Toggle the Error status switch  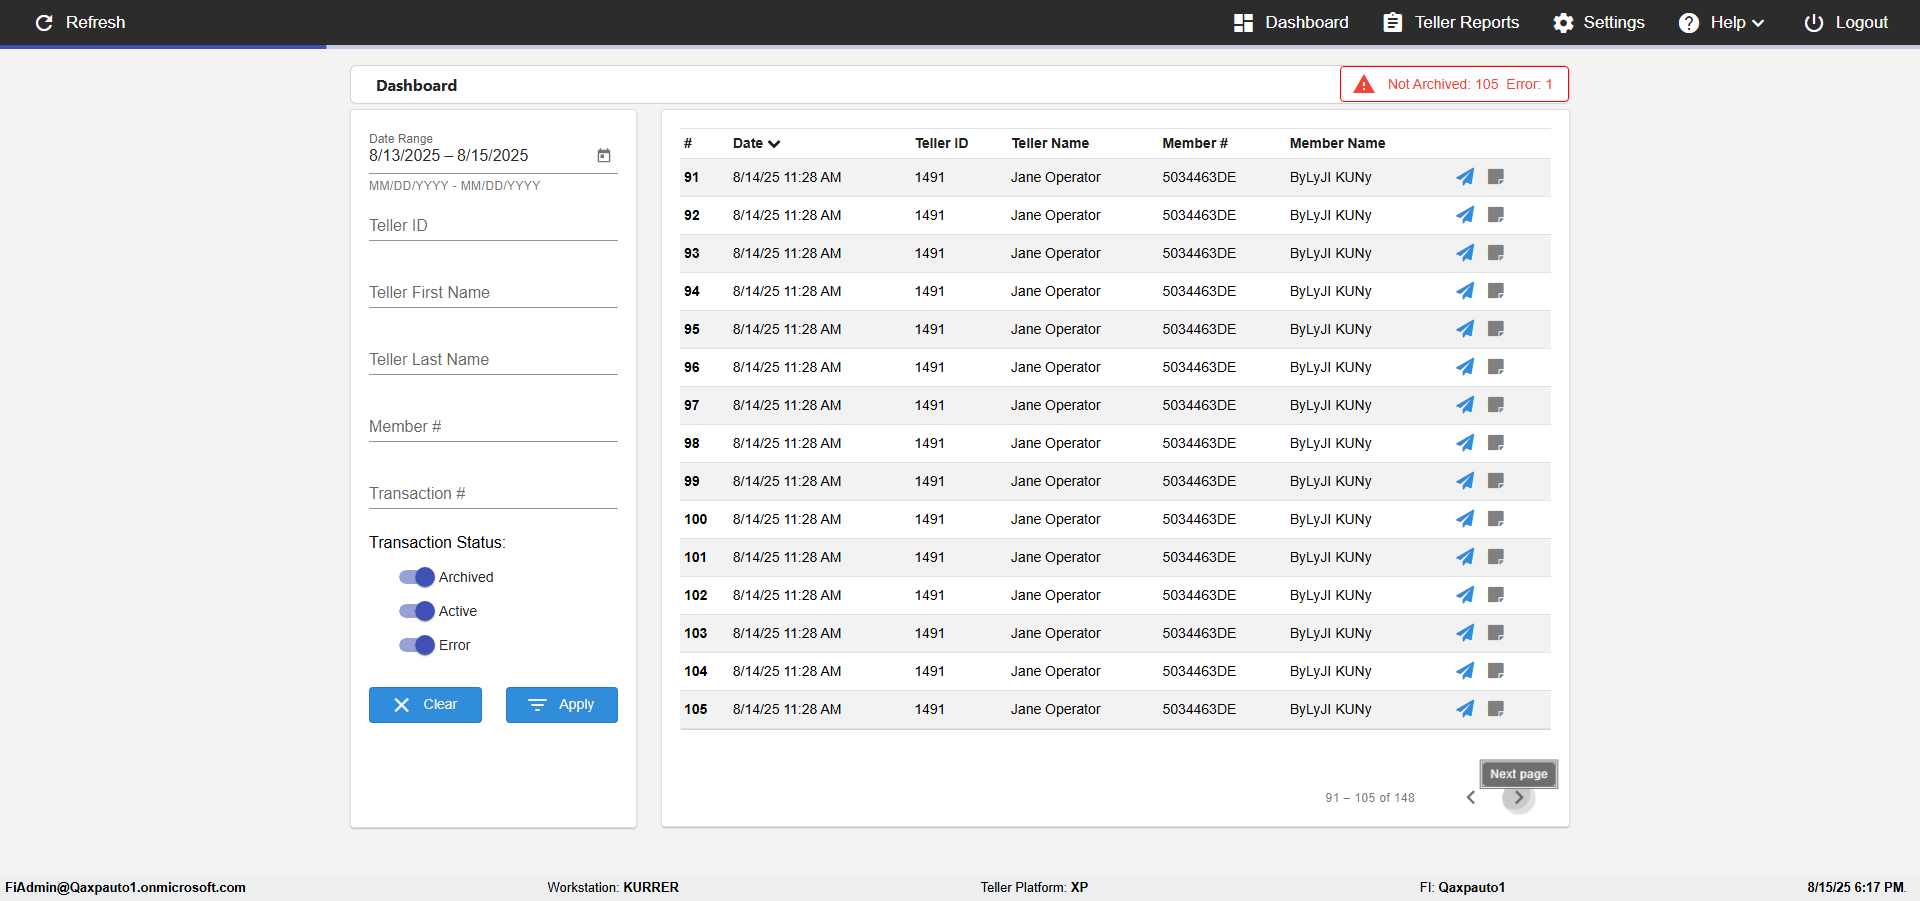416,645
